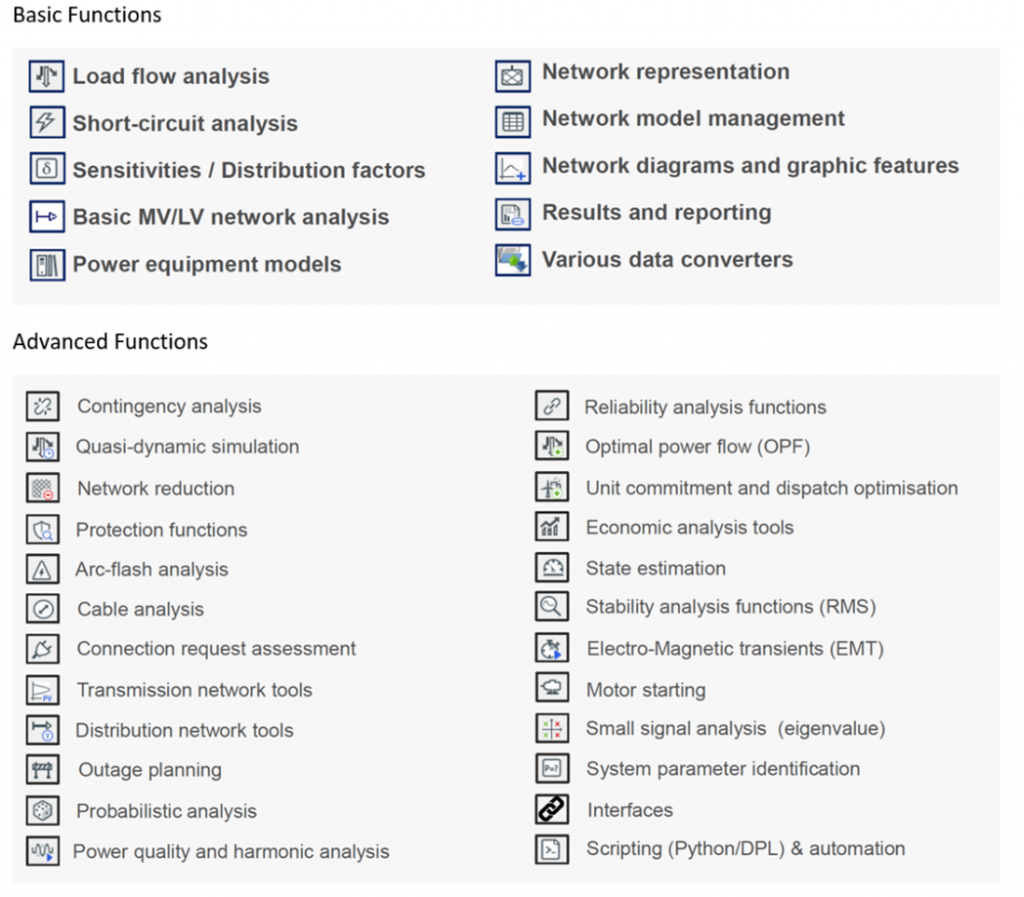Click the Outage planning barrier icon
The height and width of the screenshot is (897, 1024).
tap(43, 770)
